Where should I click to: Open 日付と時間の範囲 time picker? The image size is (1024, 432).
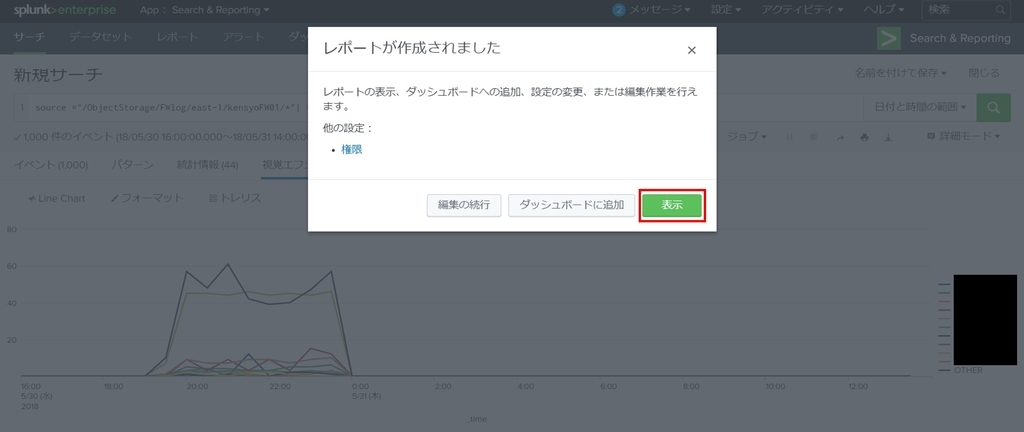920,107
